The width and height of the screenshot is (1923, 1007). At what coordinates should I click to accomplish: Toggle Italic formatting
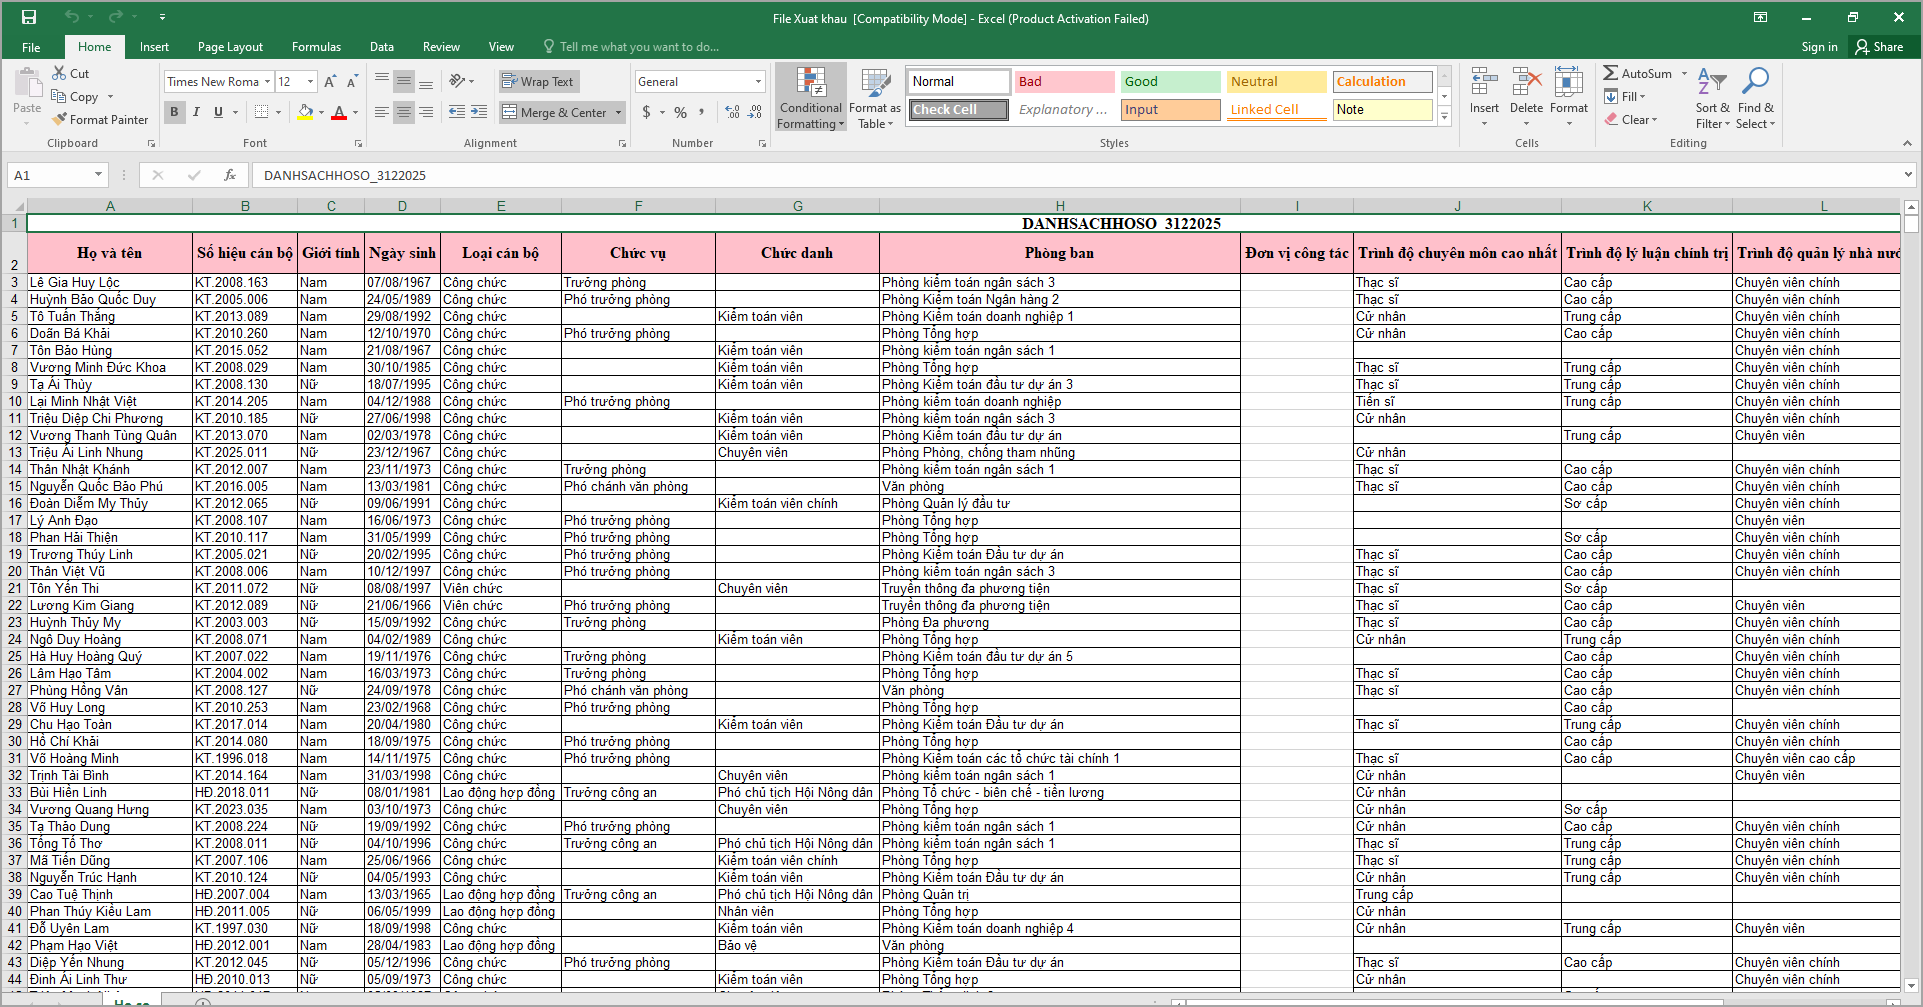click(196, 112)
